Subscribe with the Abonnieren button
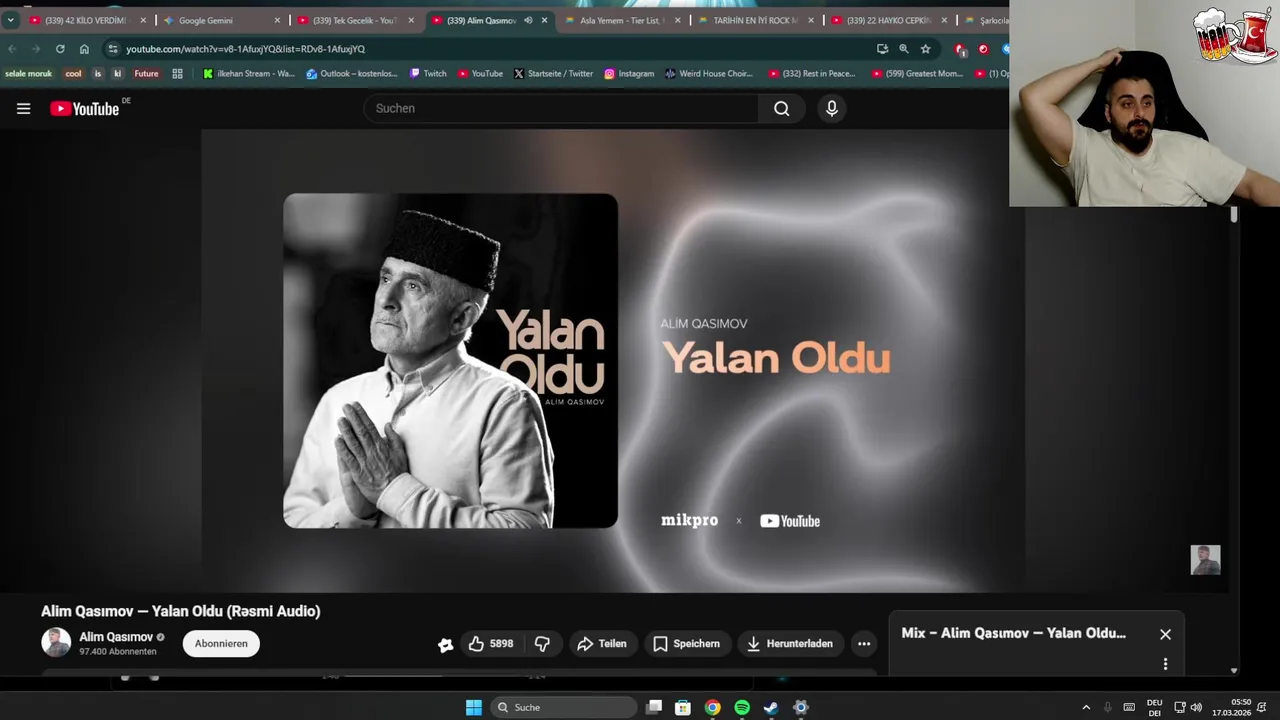Screen dimensions: 1280x720 (x=221, y=644)
